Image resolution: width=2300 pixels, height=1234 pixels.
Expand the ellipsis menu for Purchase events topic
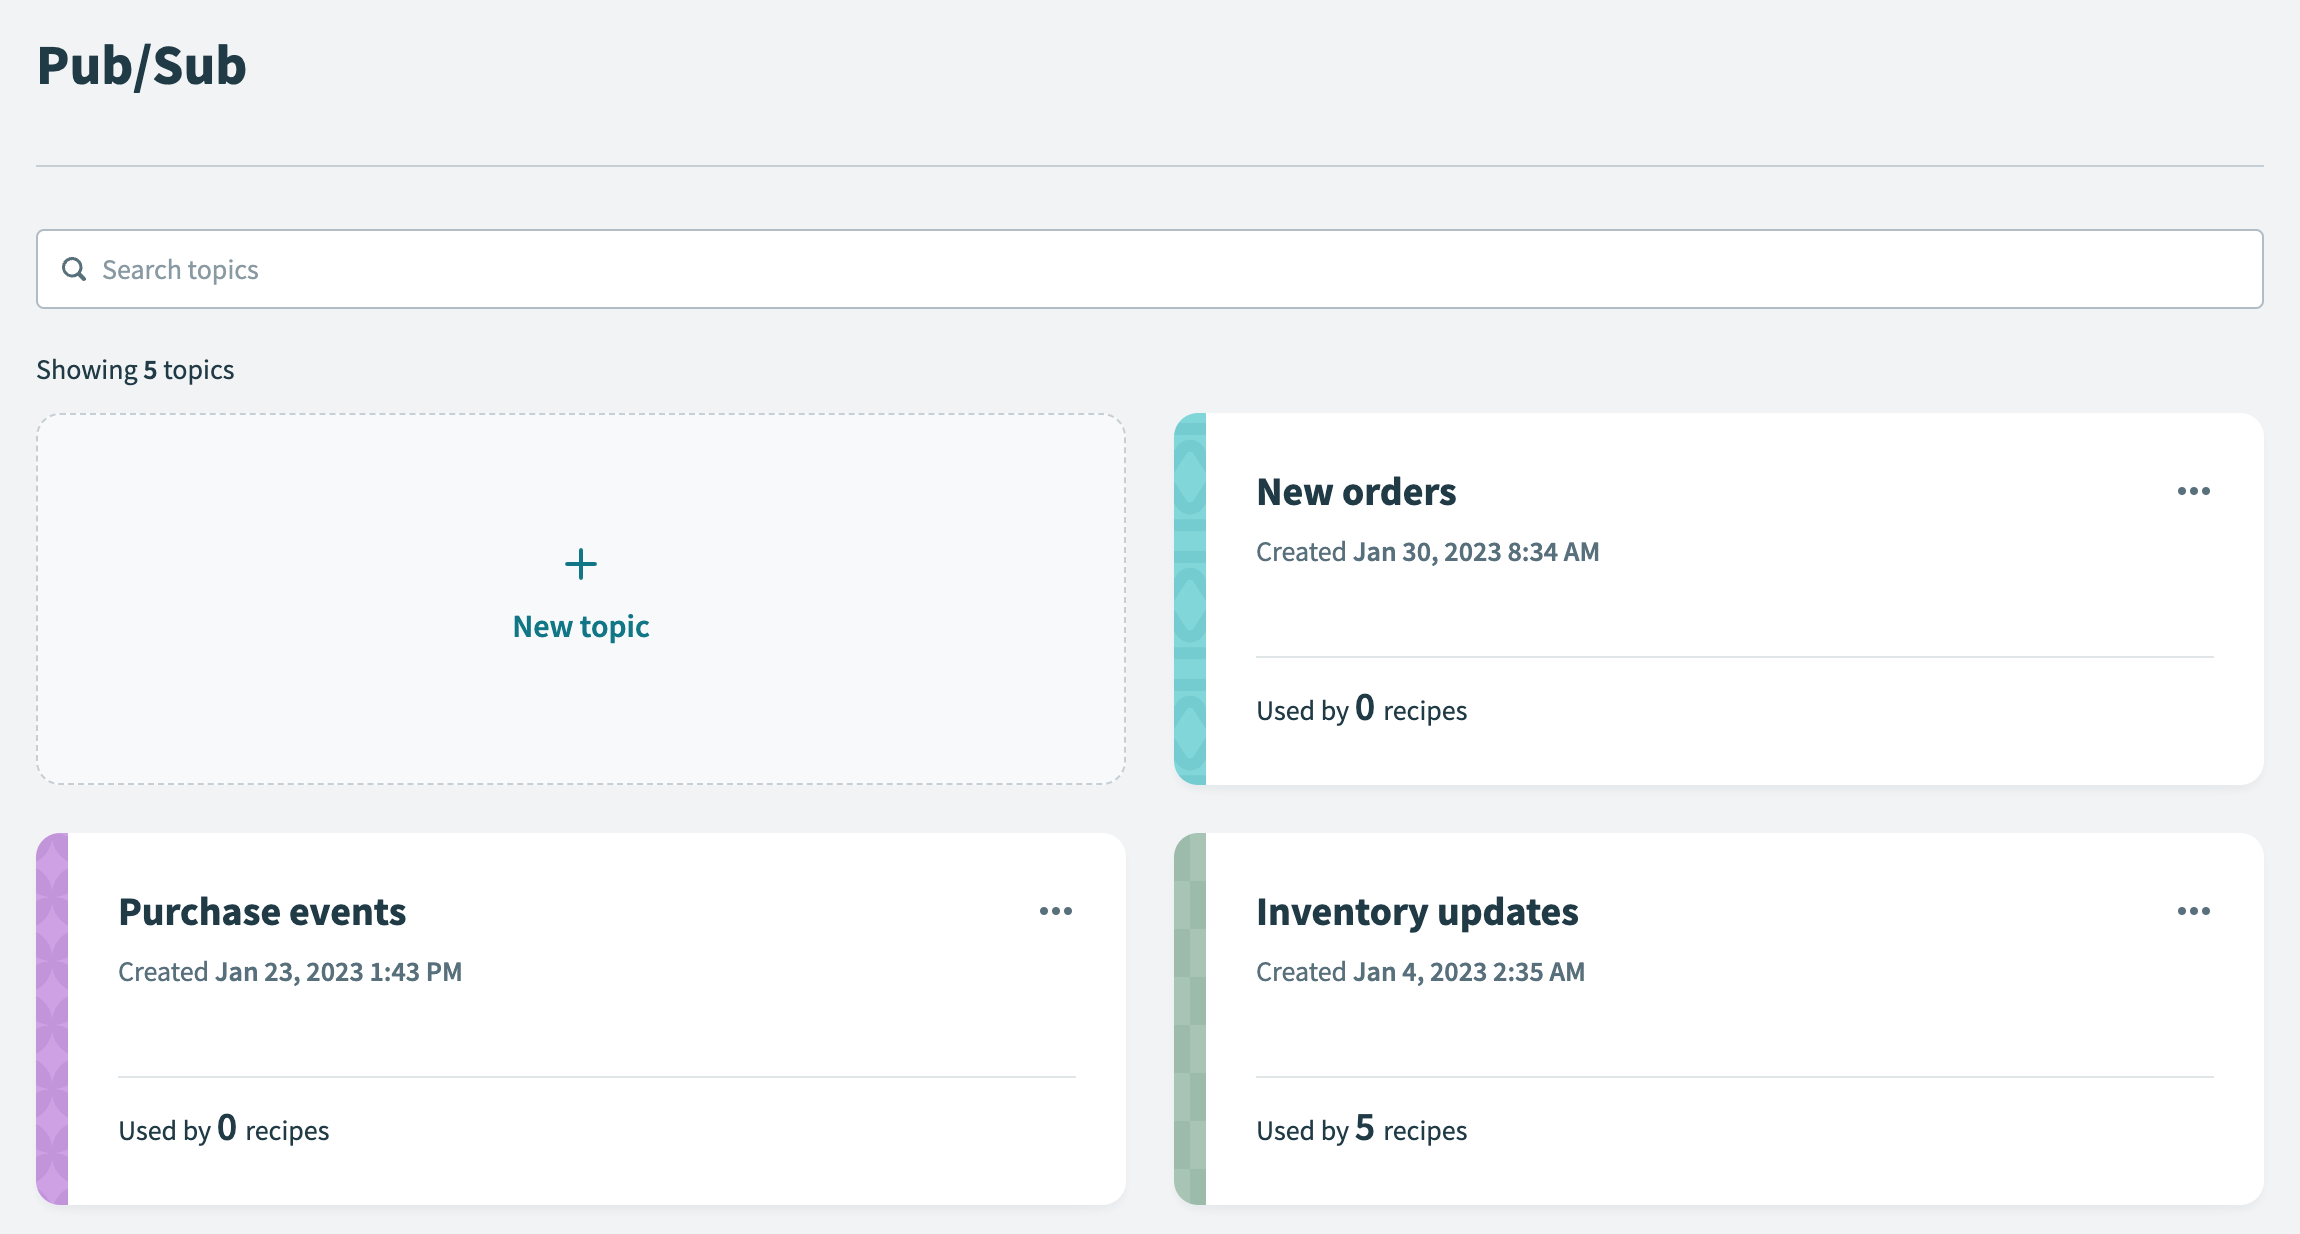1057,910
